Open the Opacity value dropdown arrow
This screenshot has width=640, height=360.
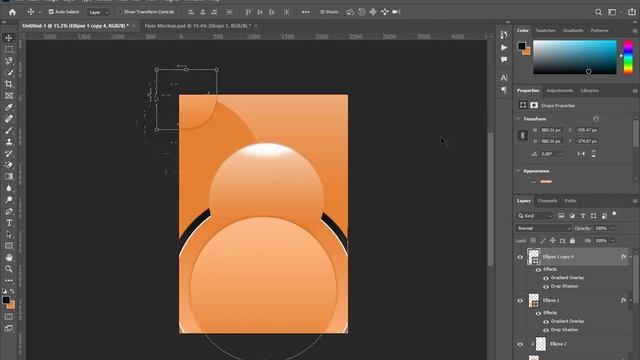coord(613,228)
